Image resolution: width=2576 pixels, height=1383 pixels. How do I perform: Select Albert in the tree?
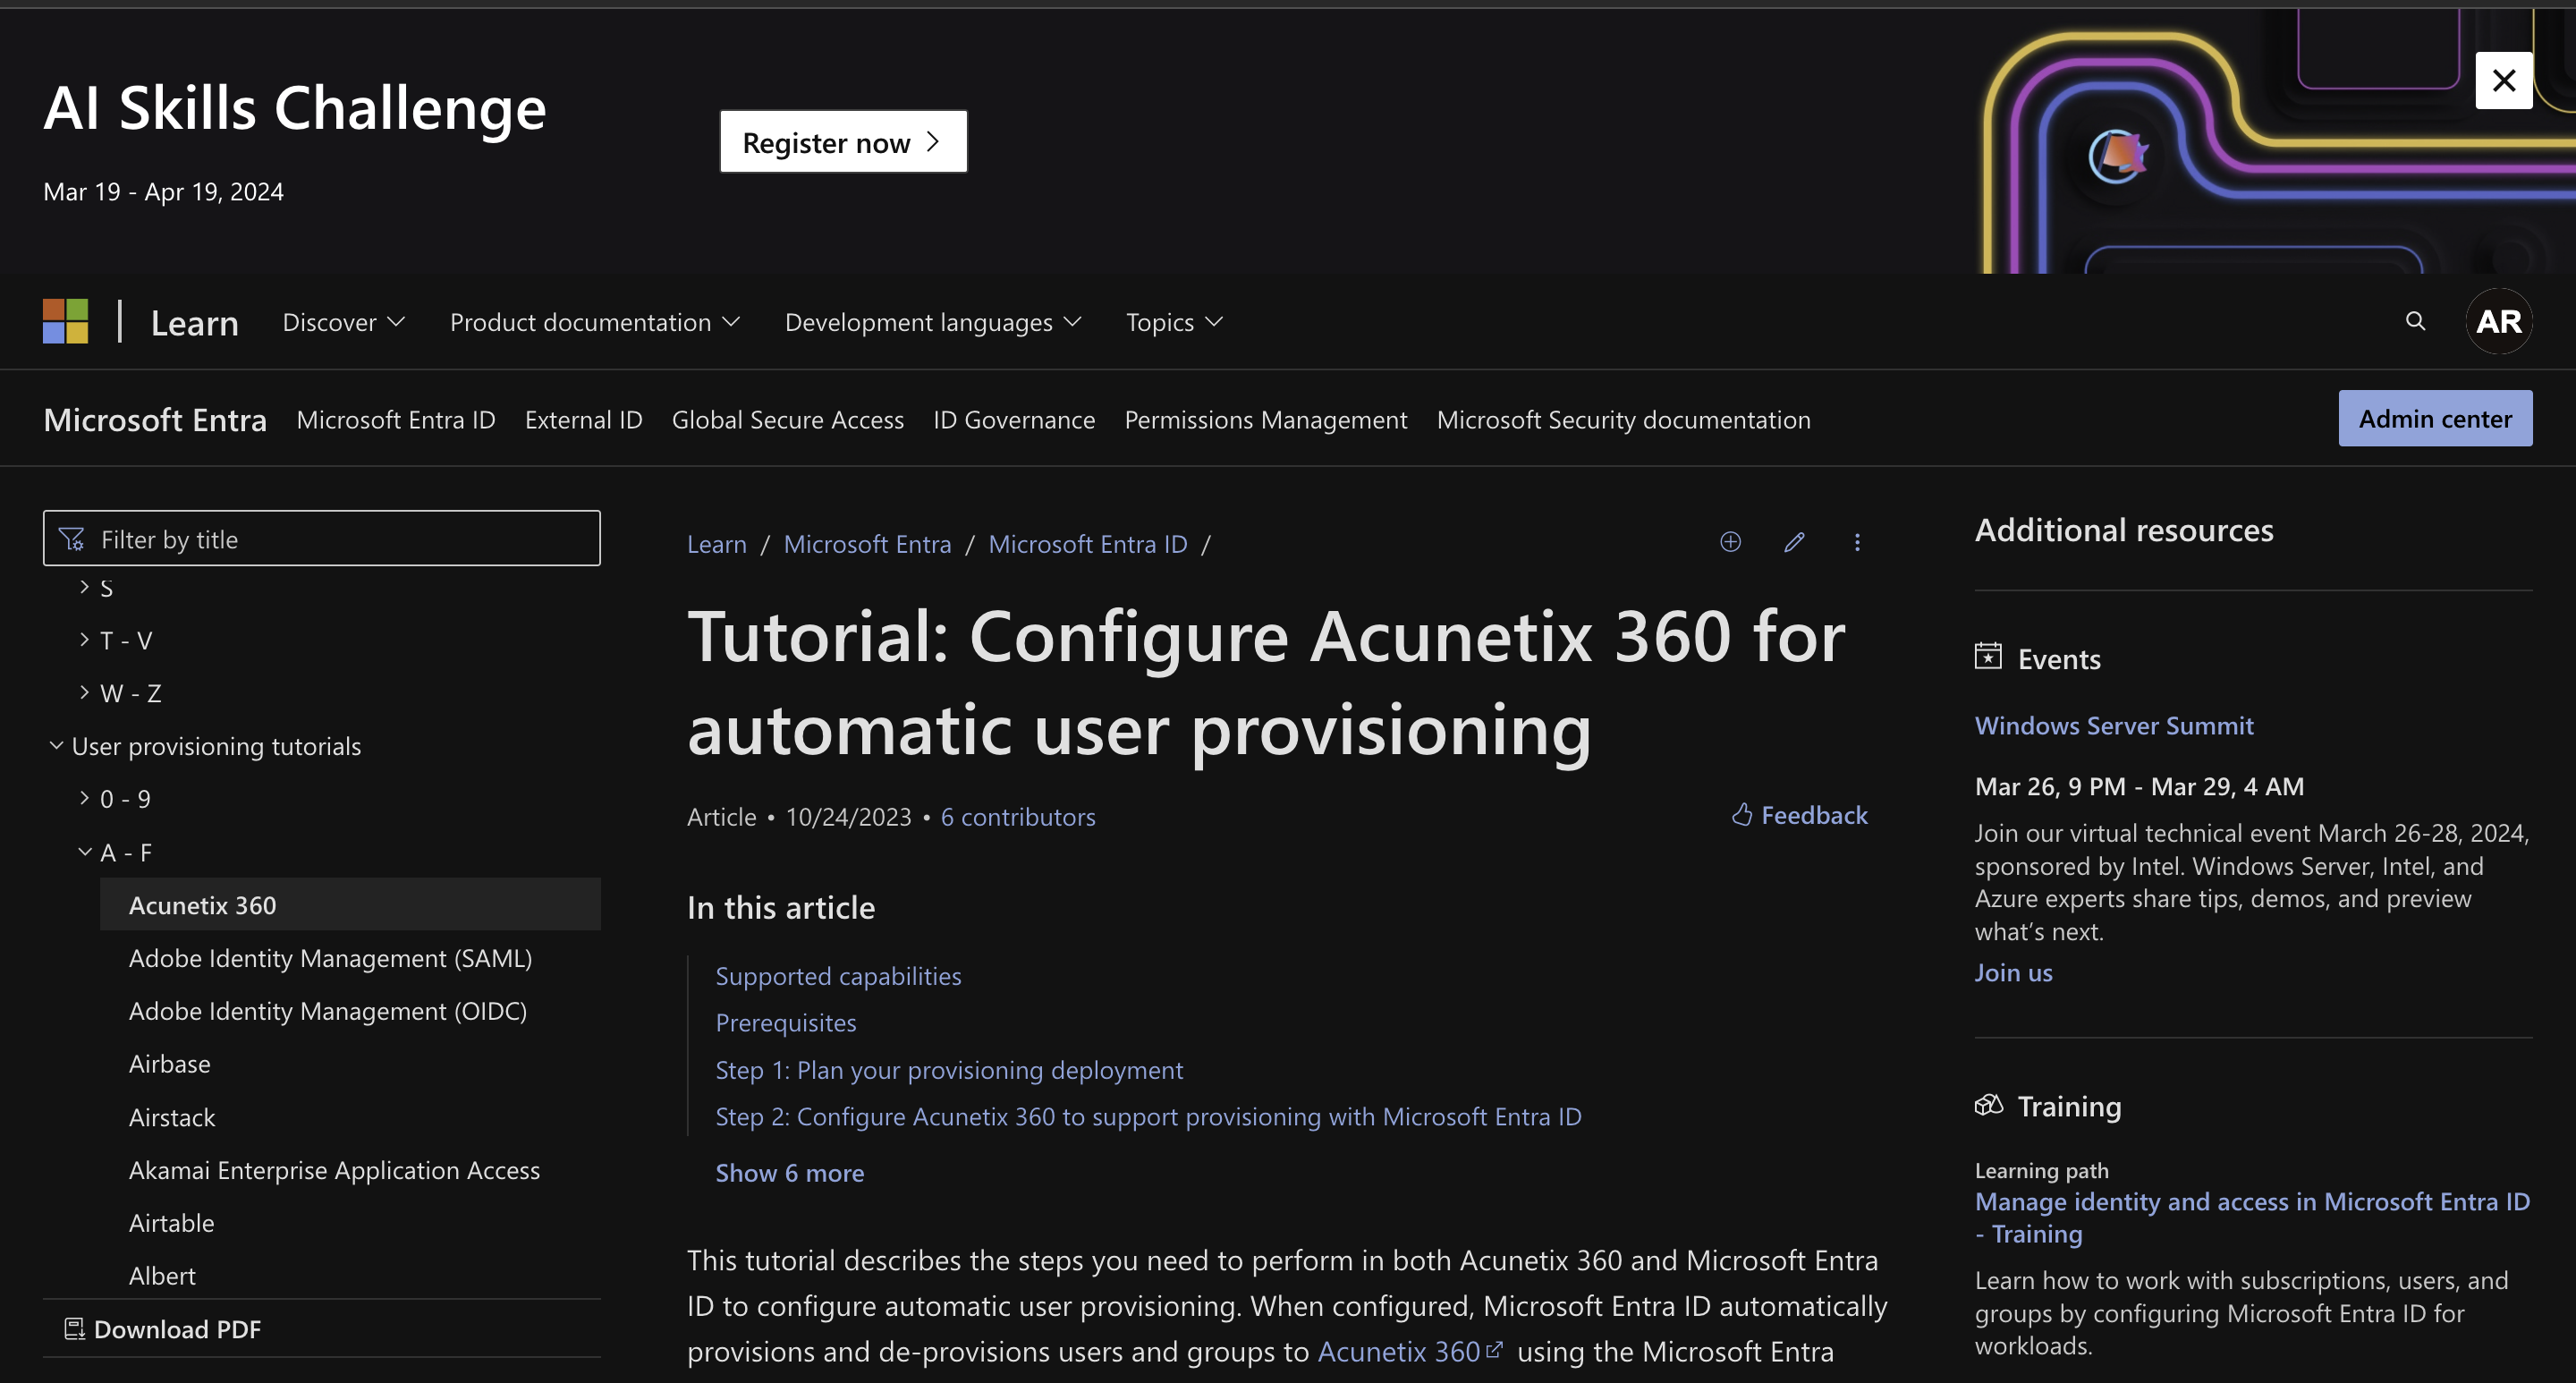[162, 1275]
